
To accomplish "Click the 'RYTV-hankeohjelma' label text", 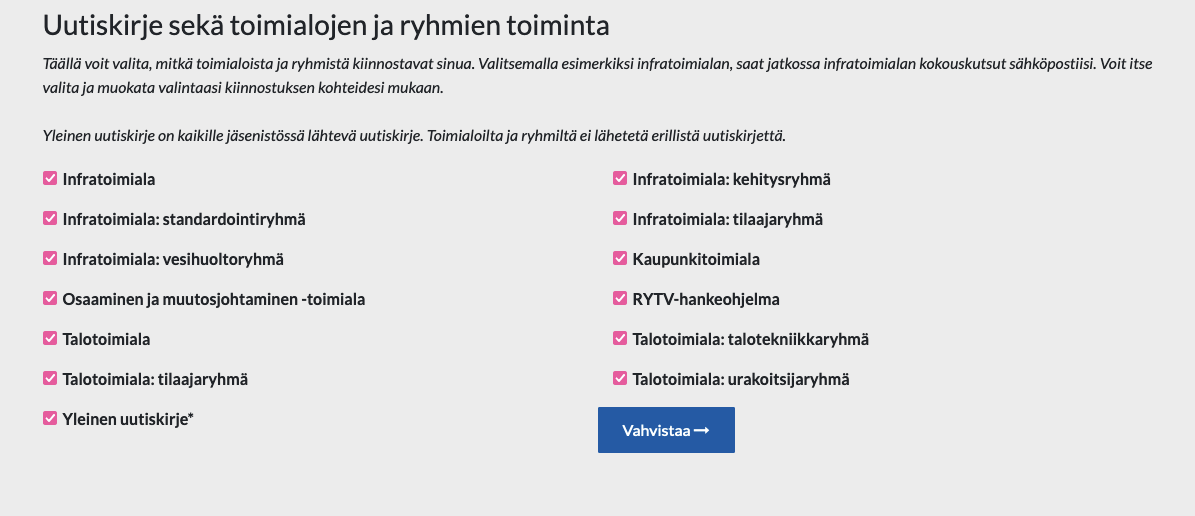I will tap(706, 299).
